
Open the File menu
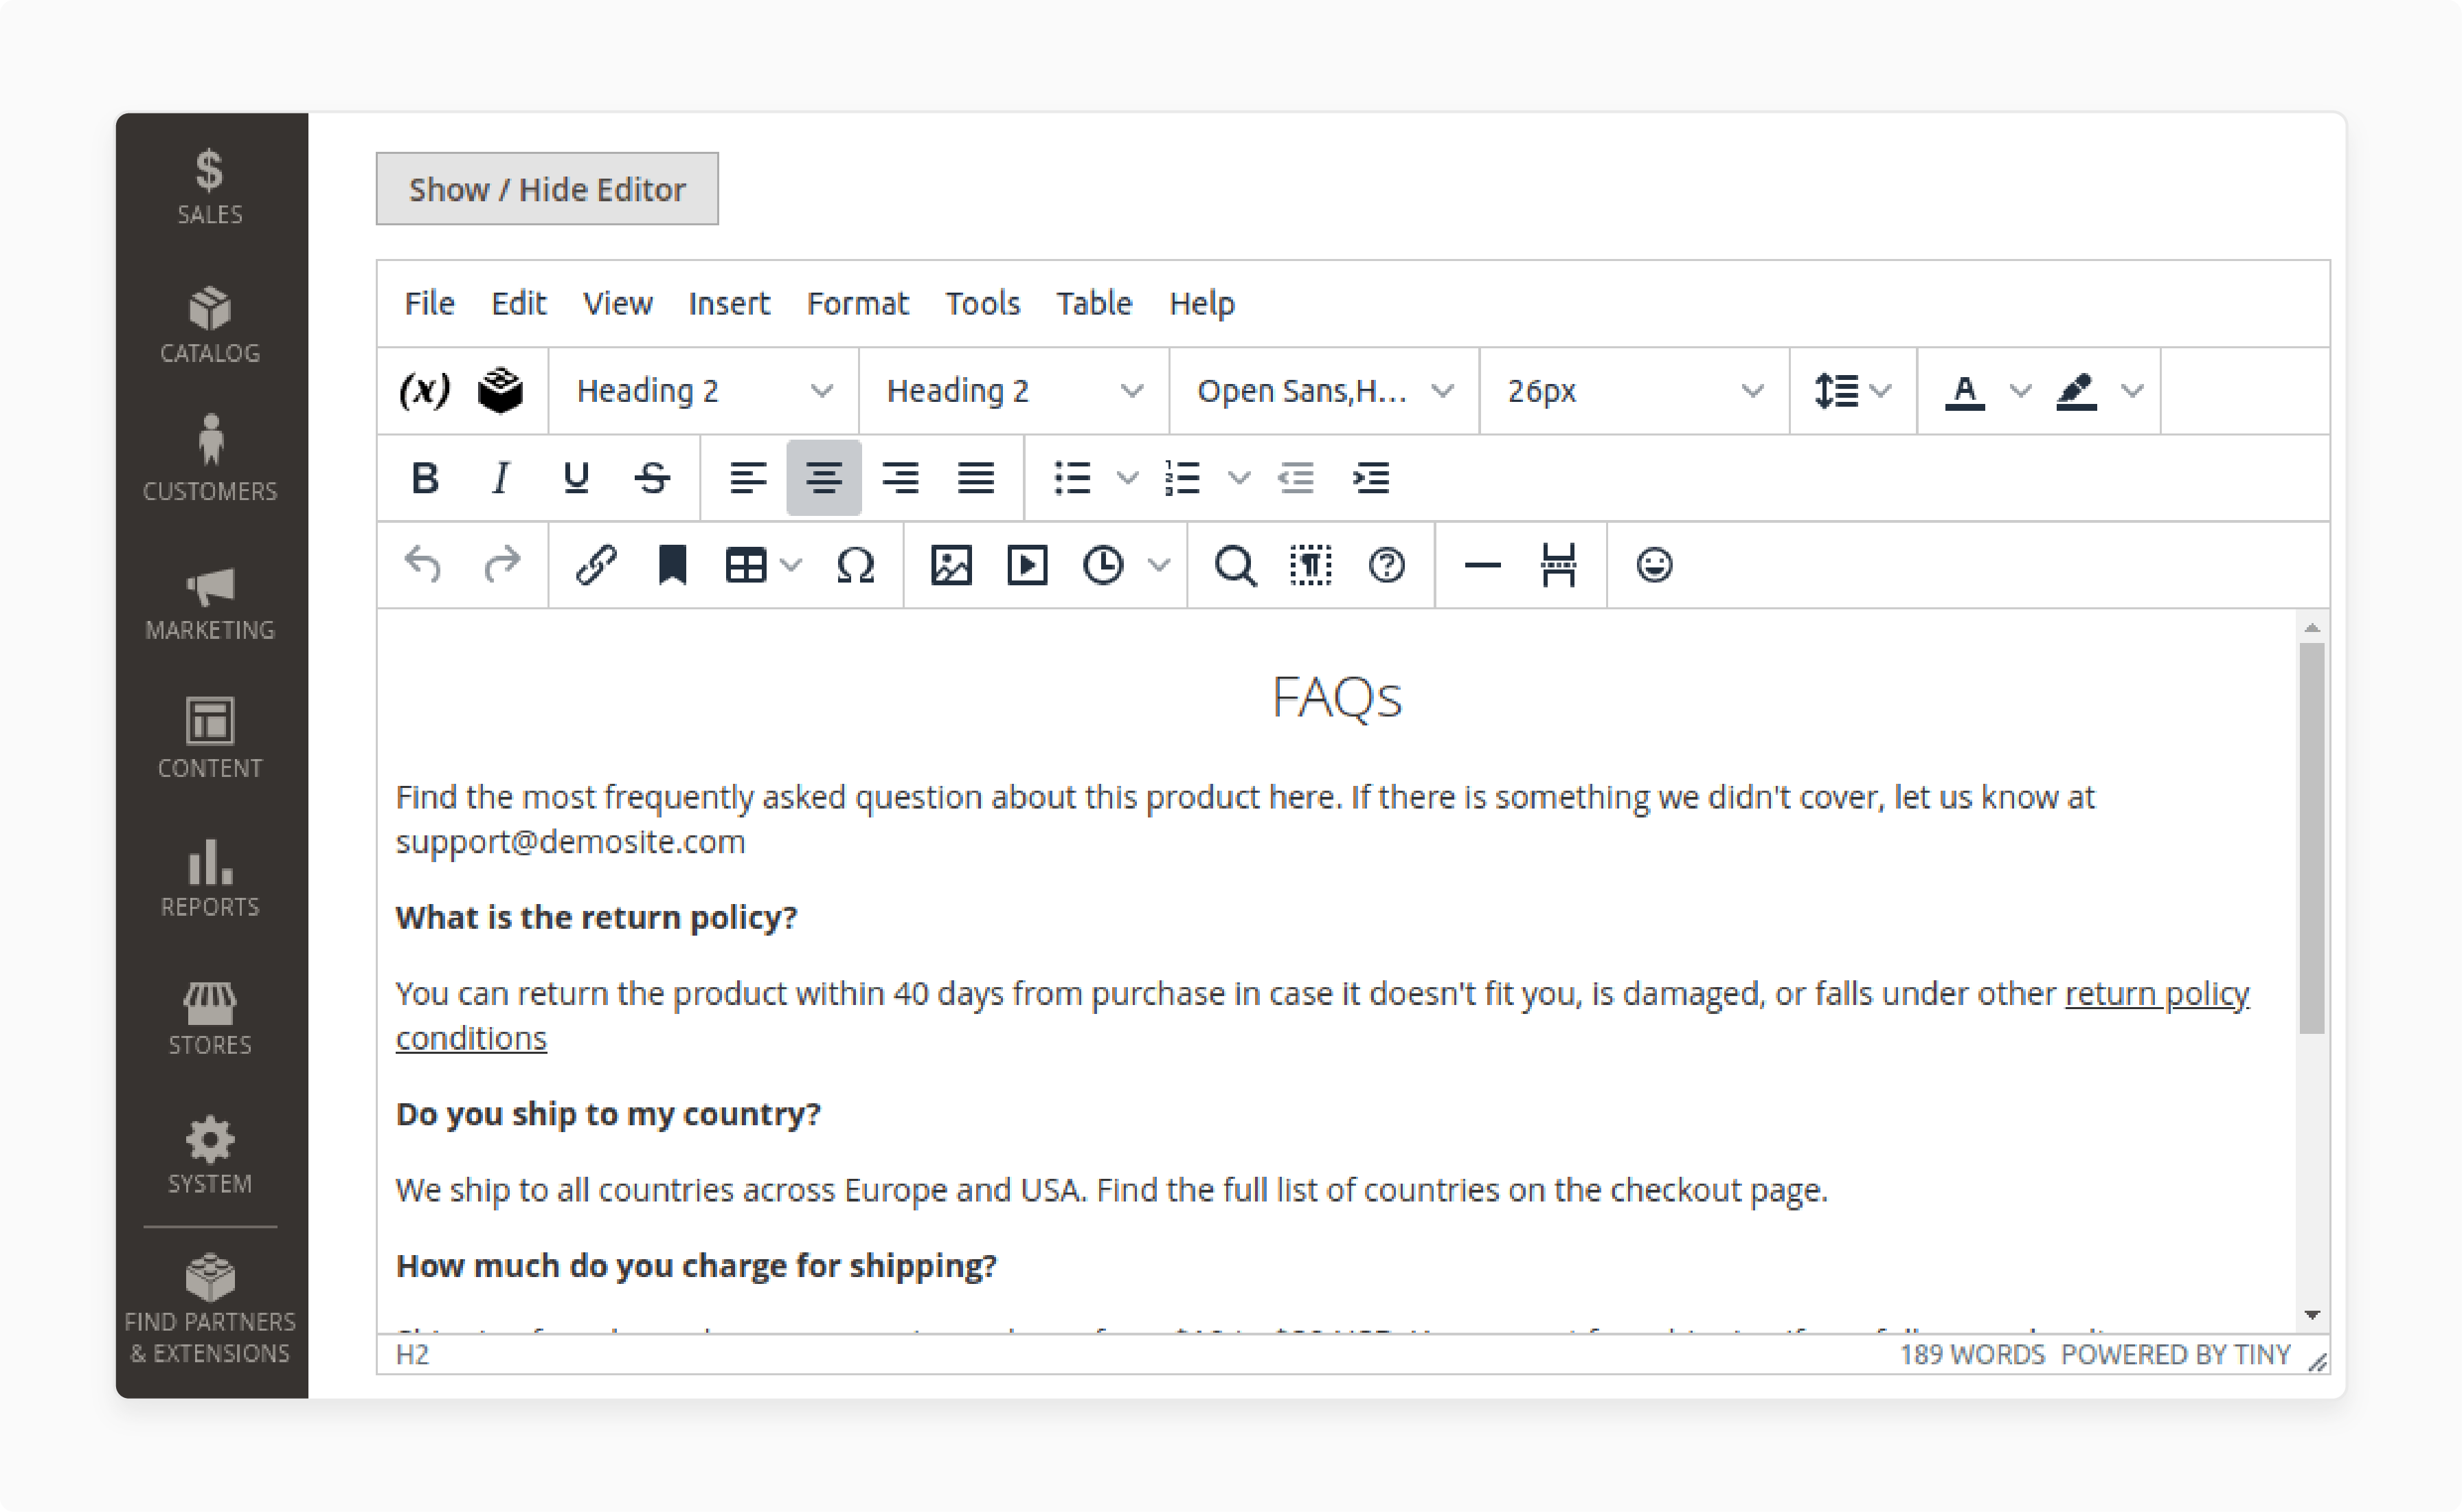(x=429, y=303)
